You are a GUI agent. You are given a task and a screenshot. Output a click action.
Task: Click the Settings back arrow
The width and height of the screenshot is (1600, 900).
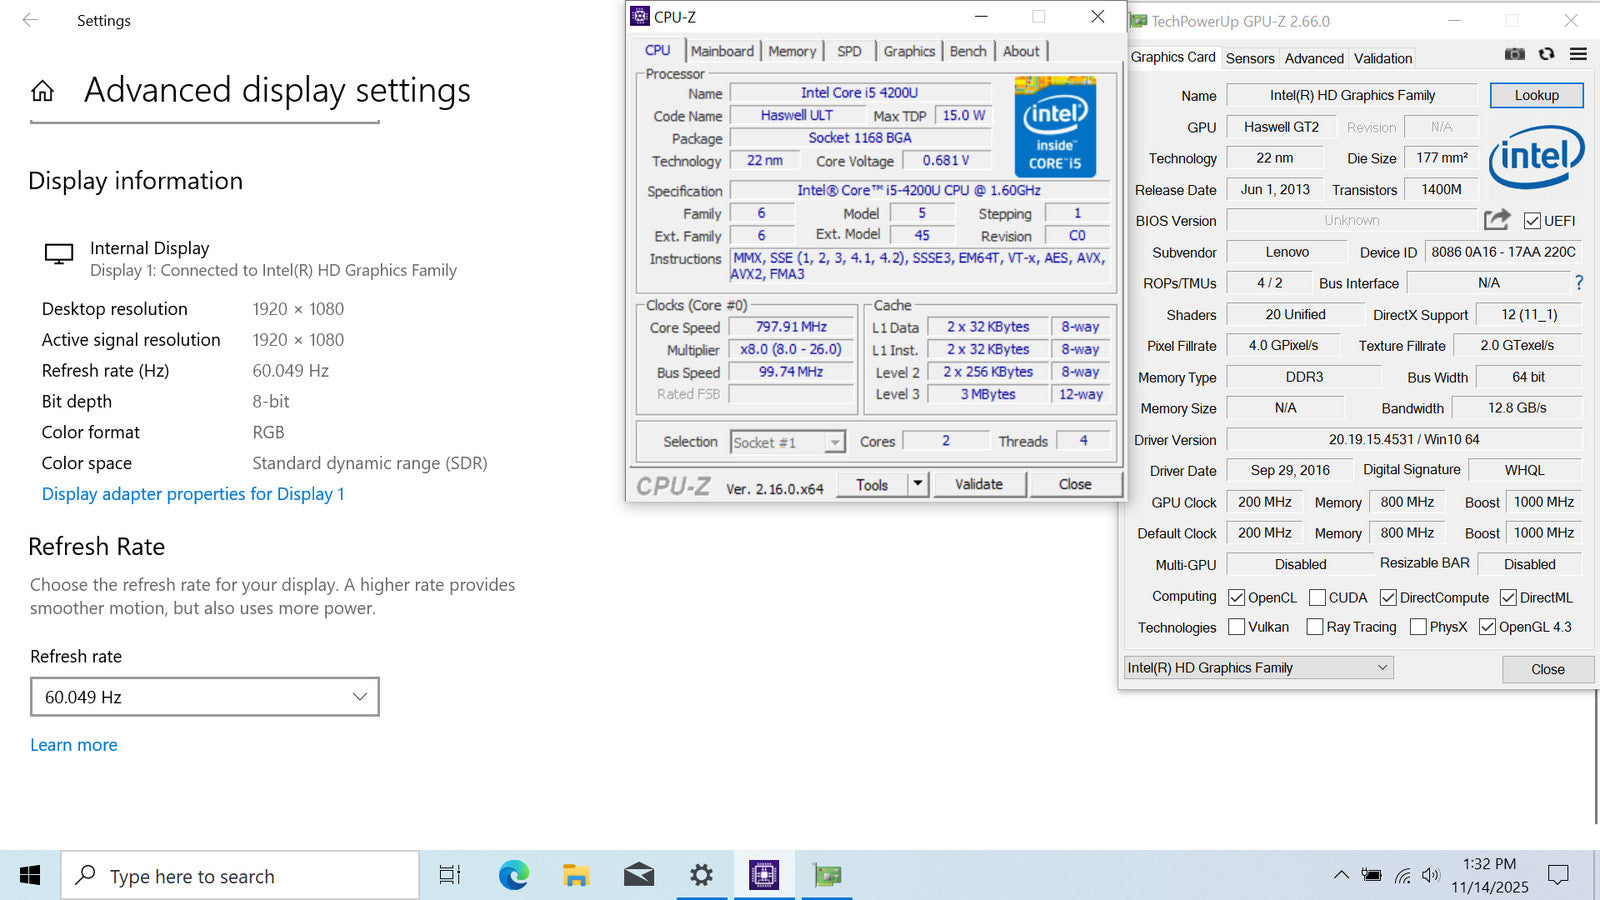[x=30, y=20]
